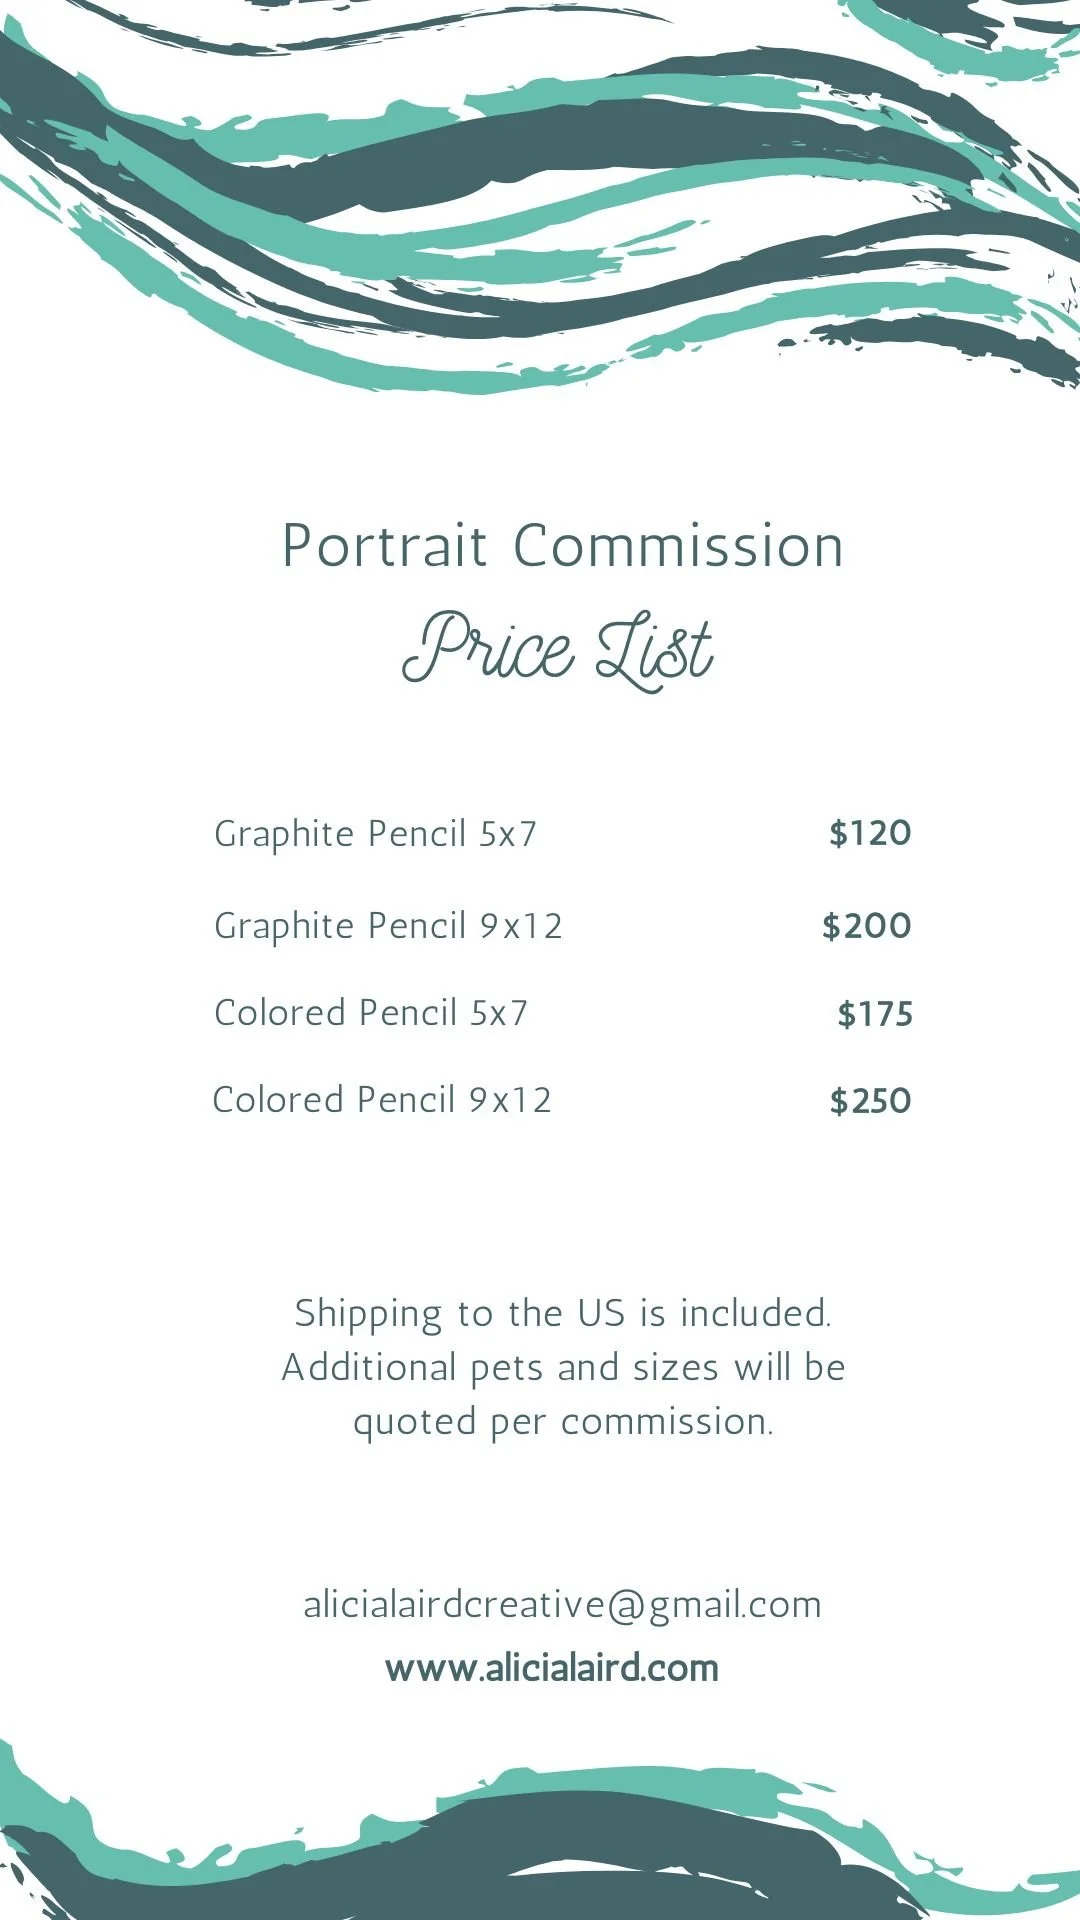Screen dimensions: 1080x1920
Task: Select the Colored Pencil 9x12 item
Action: [382, 1100]
